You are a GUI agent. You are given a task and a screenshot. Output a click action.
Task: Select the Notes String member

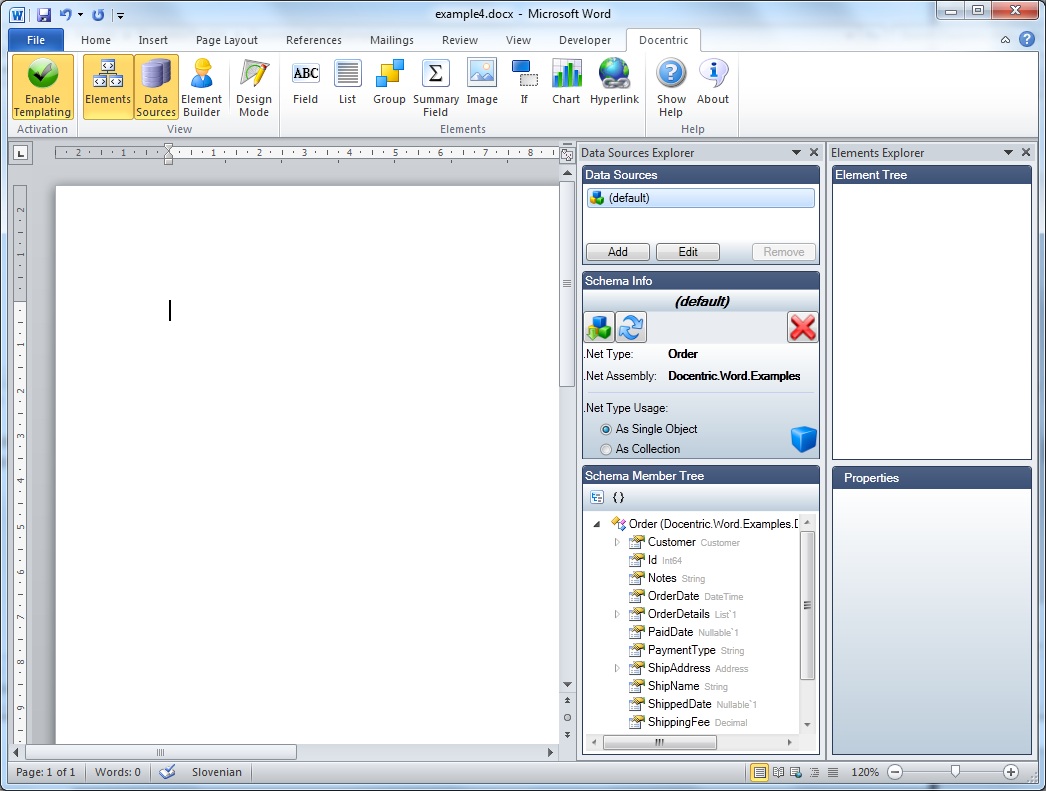[668, 578]
